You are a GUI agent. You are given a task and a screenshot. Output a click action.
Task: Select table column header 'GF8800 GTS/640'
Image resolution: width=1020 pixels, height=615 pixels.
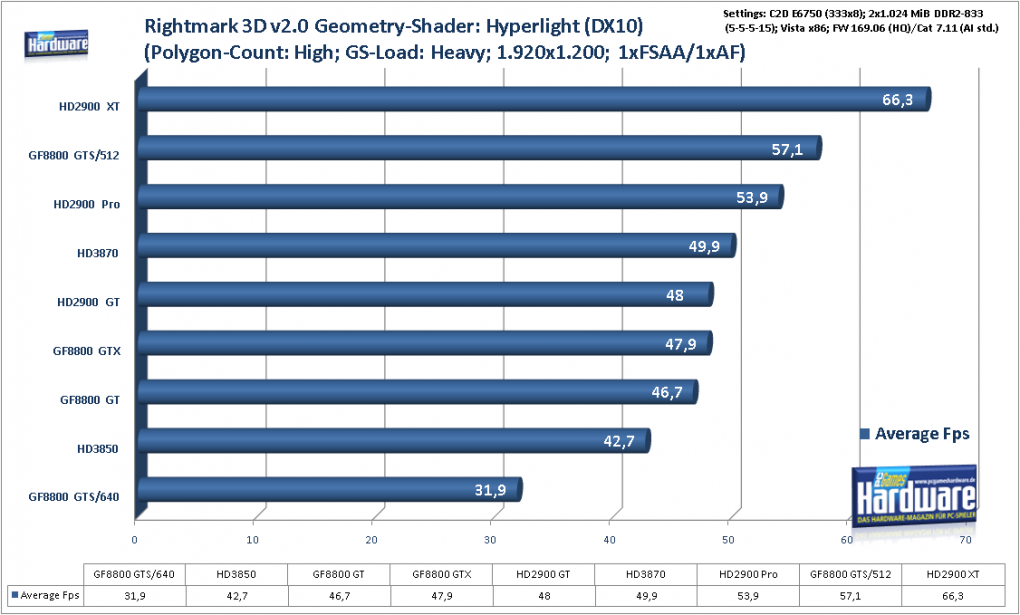(x=134, y=575)
